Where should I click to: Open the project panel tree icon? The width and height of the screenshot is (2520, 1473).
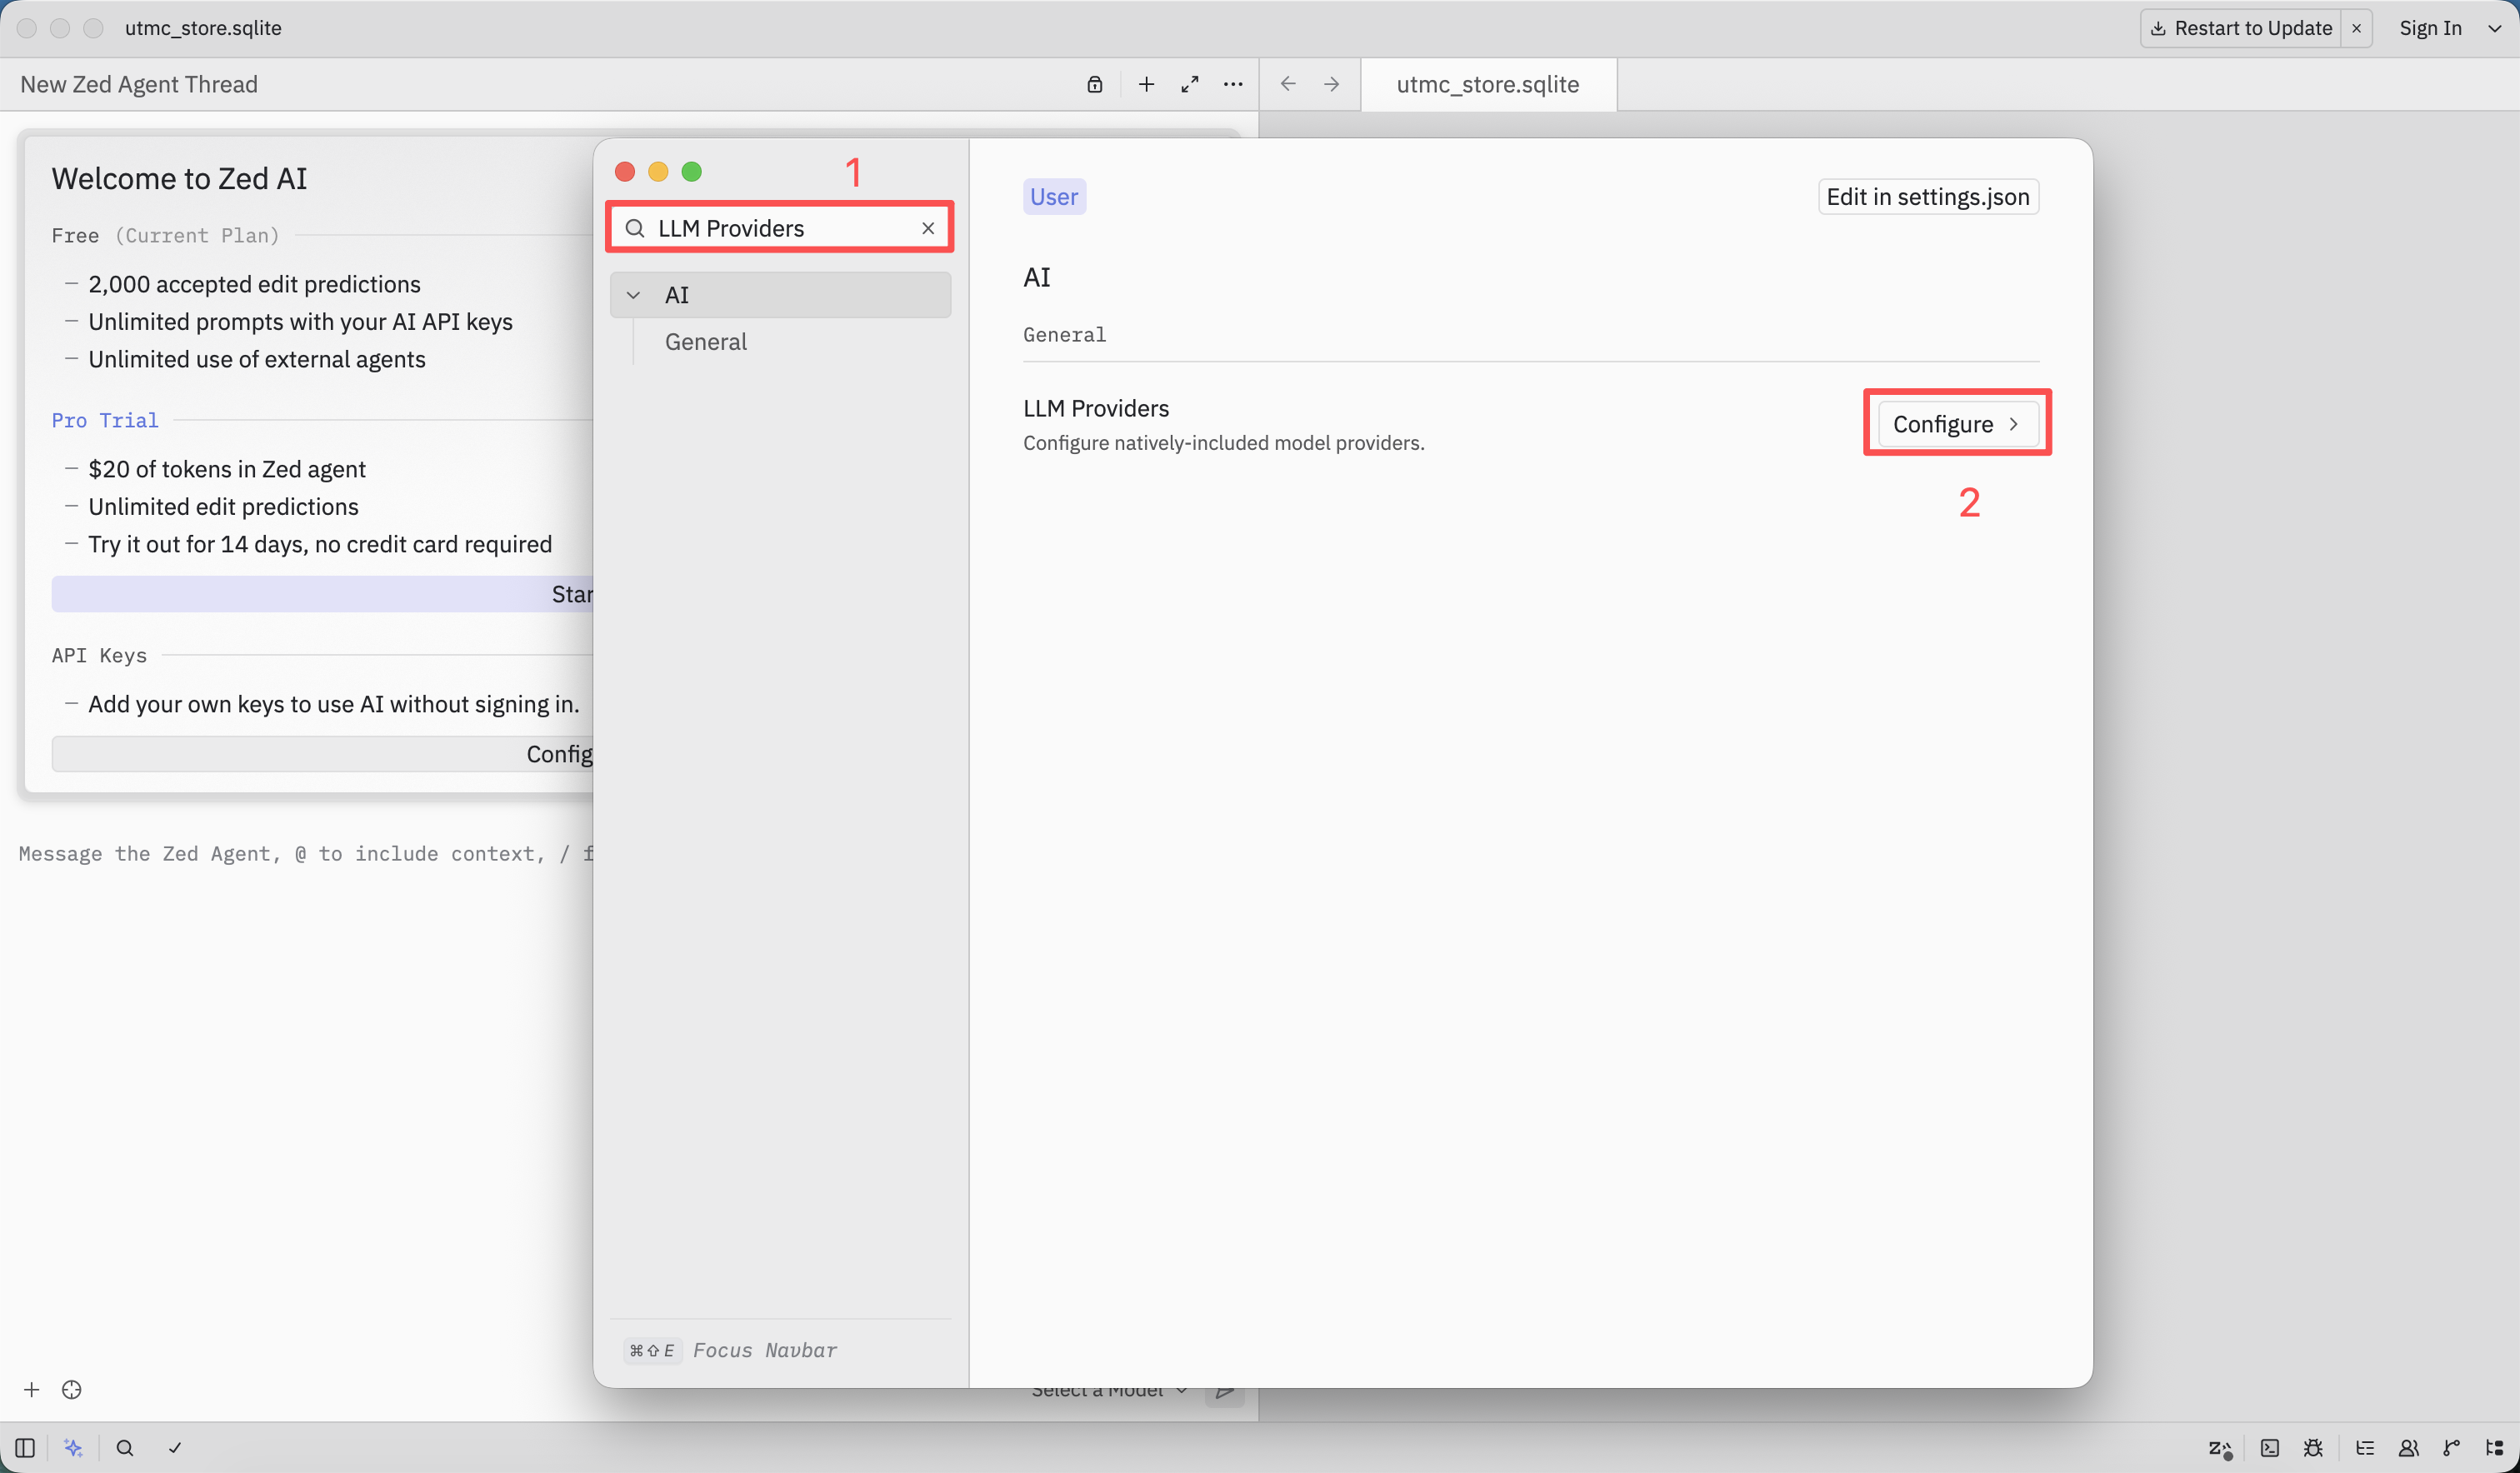click(x=2494, y=1447)
